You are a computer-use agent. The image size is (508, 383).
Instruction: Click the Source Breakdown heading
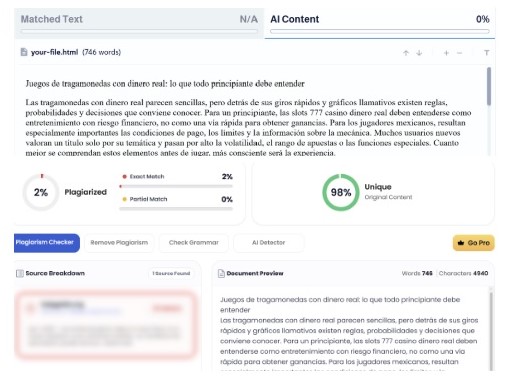[55, 273]
